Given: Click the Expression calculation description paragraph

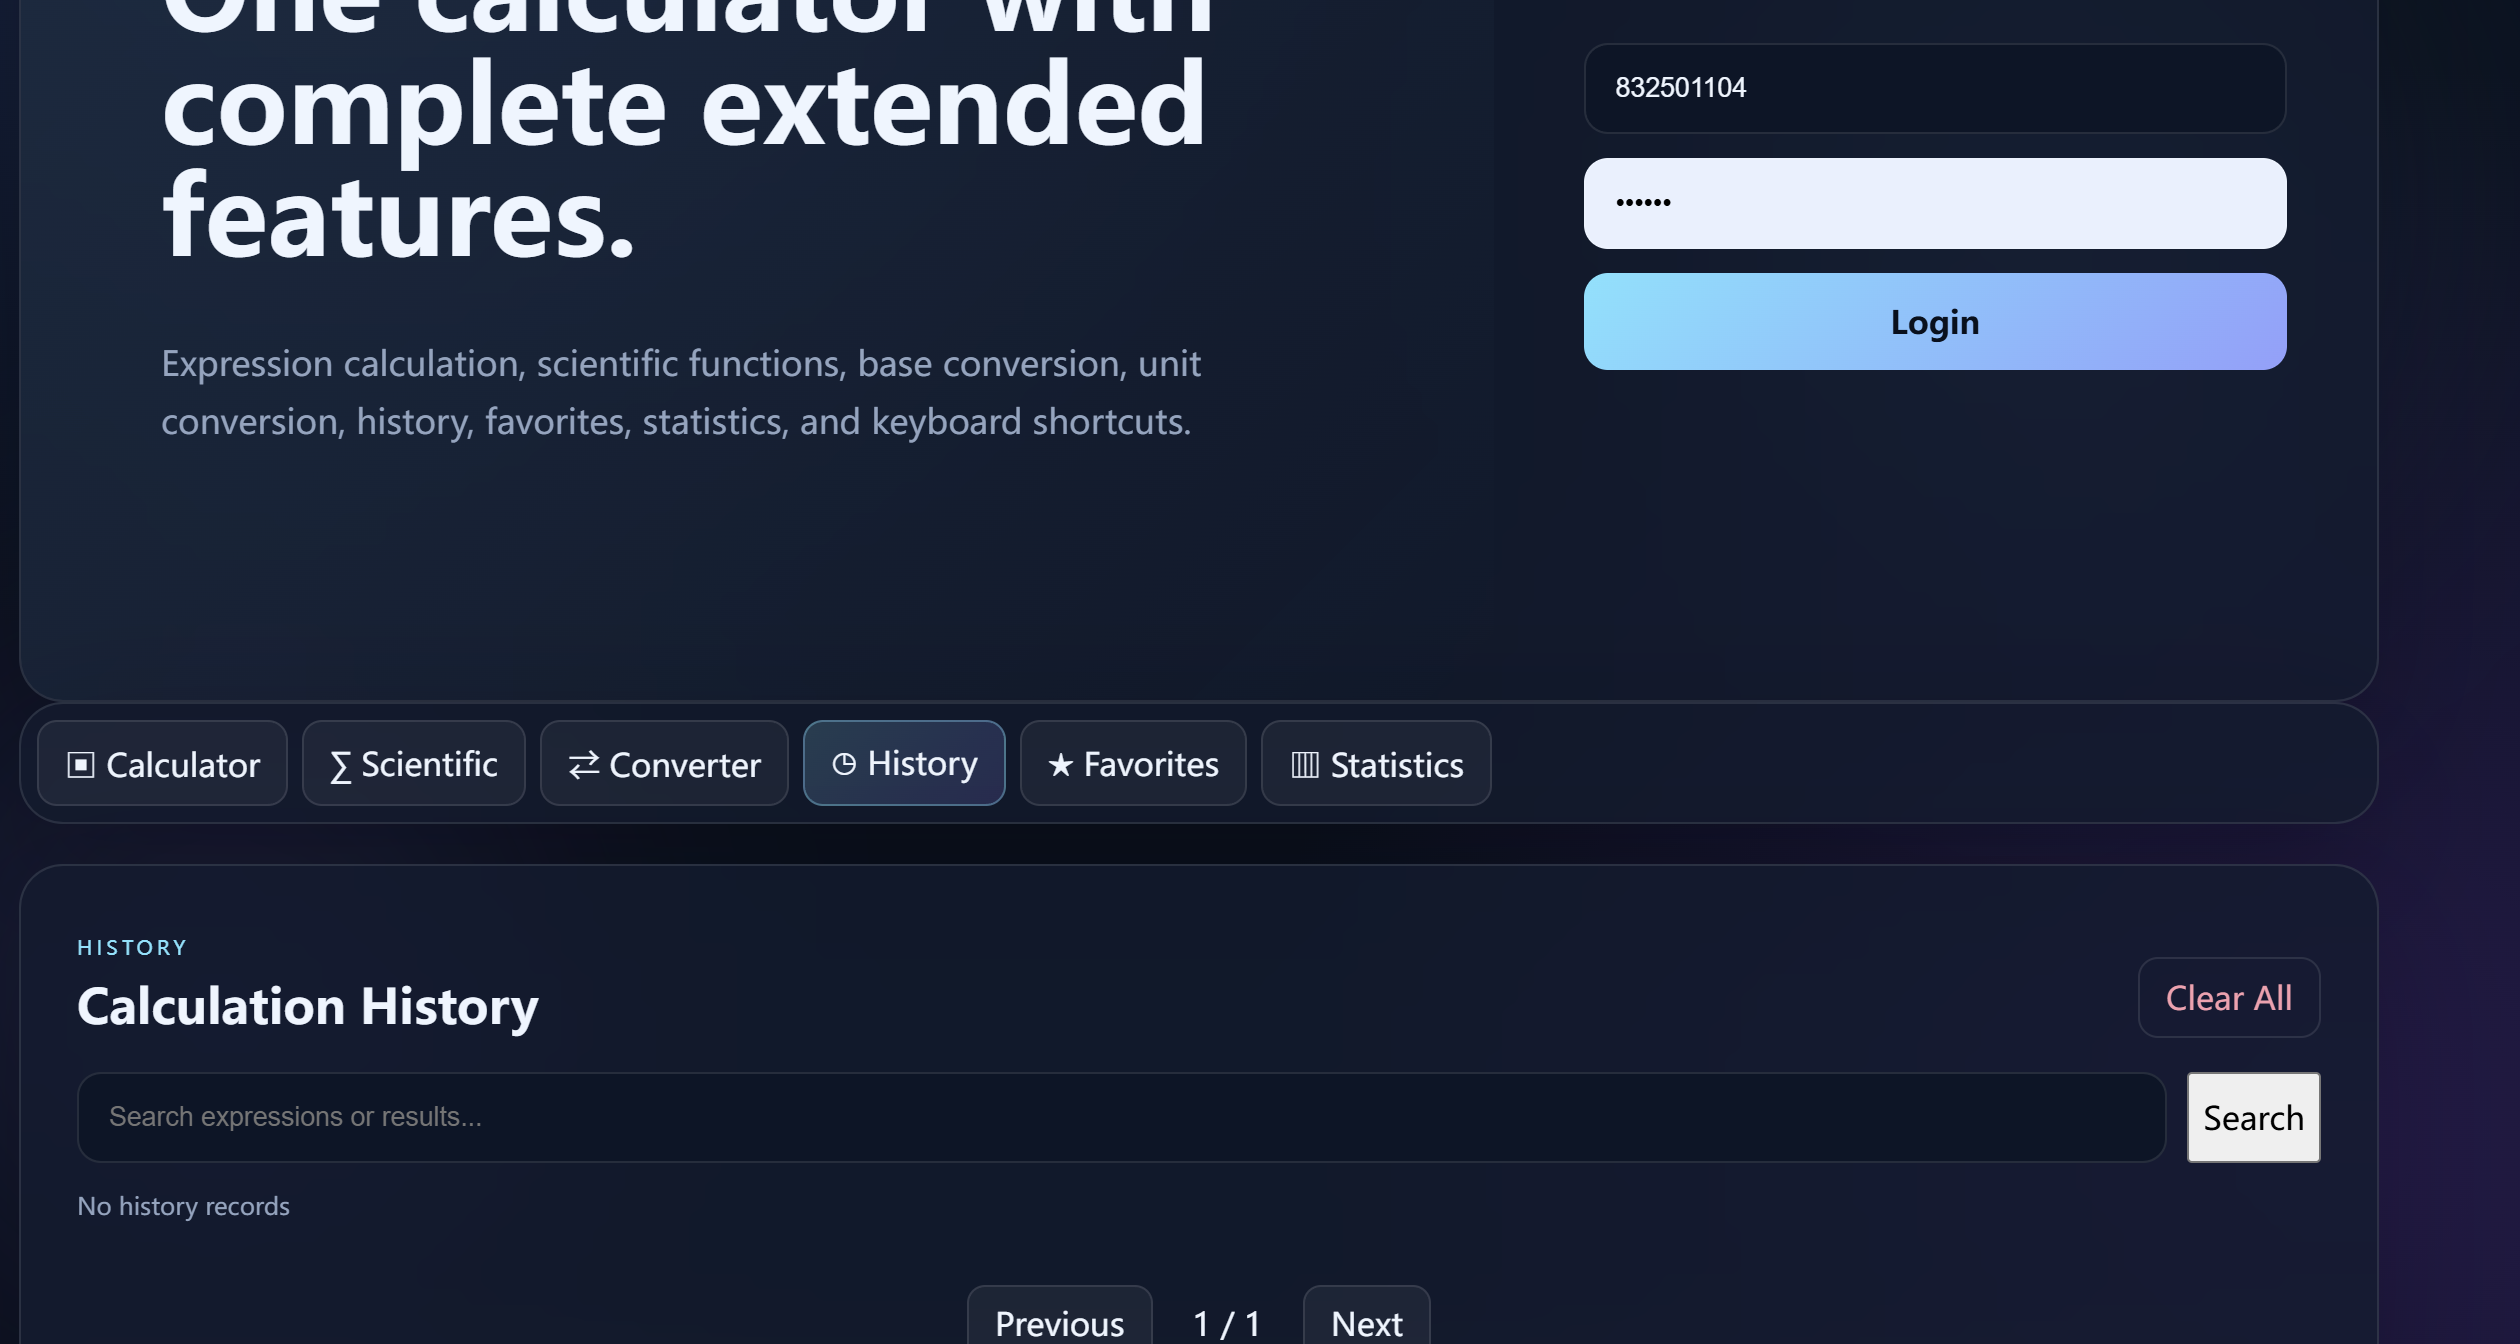Looking at the screenshot, I should 681,392.
